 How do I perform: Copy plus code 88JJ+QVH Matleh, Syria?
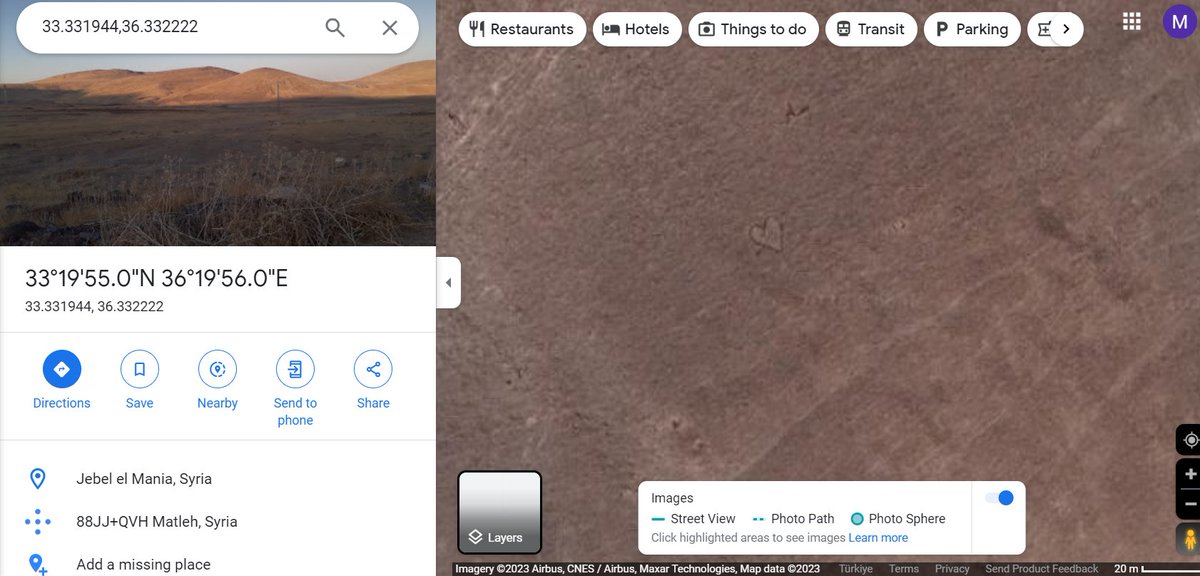pos(218,522)
